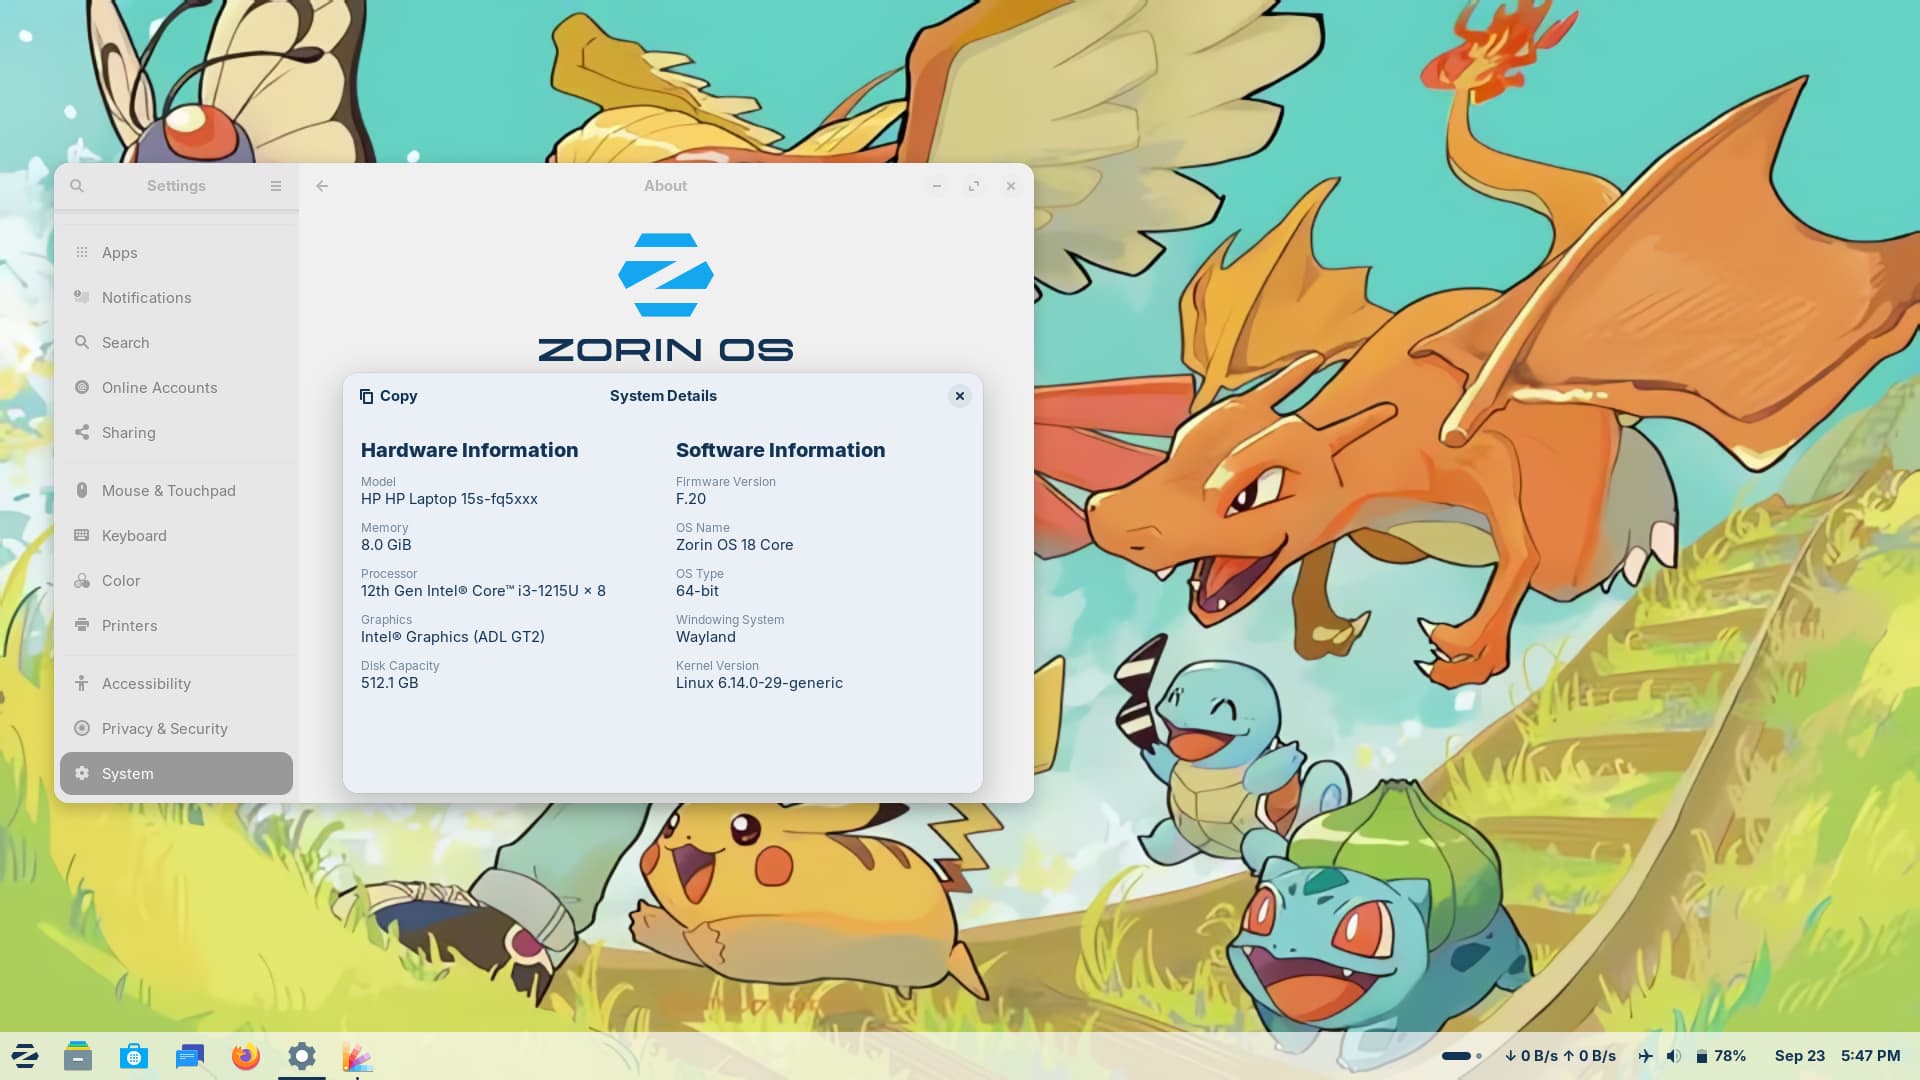
Task: Go back using the About arrow
Action: (x=322, y=186)
